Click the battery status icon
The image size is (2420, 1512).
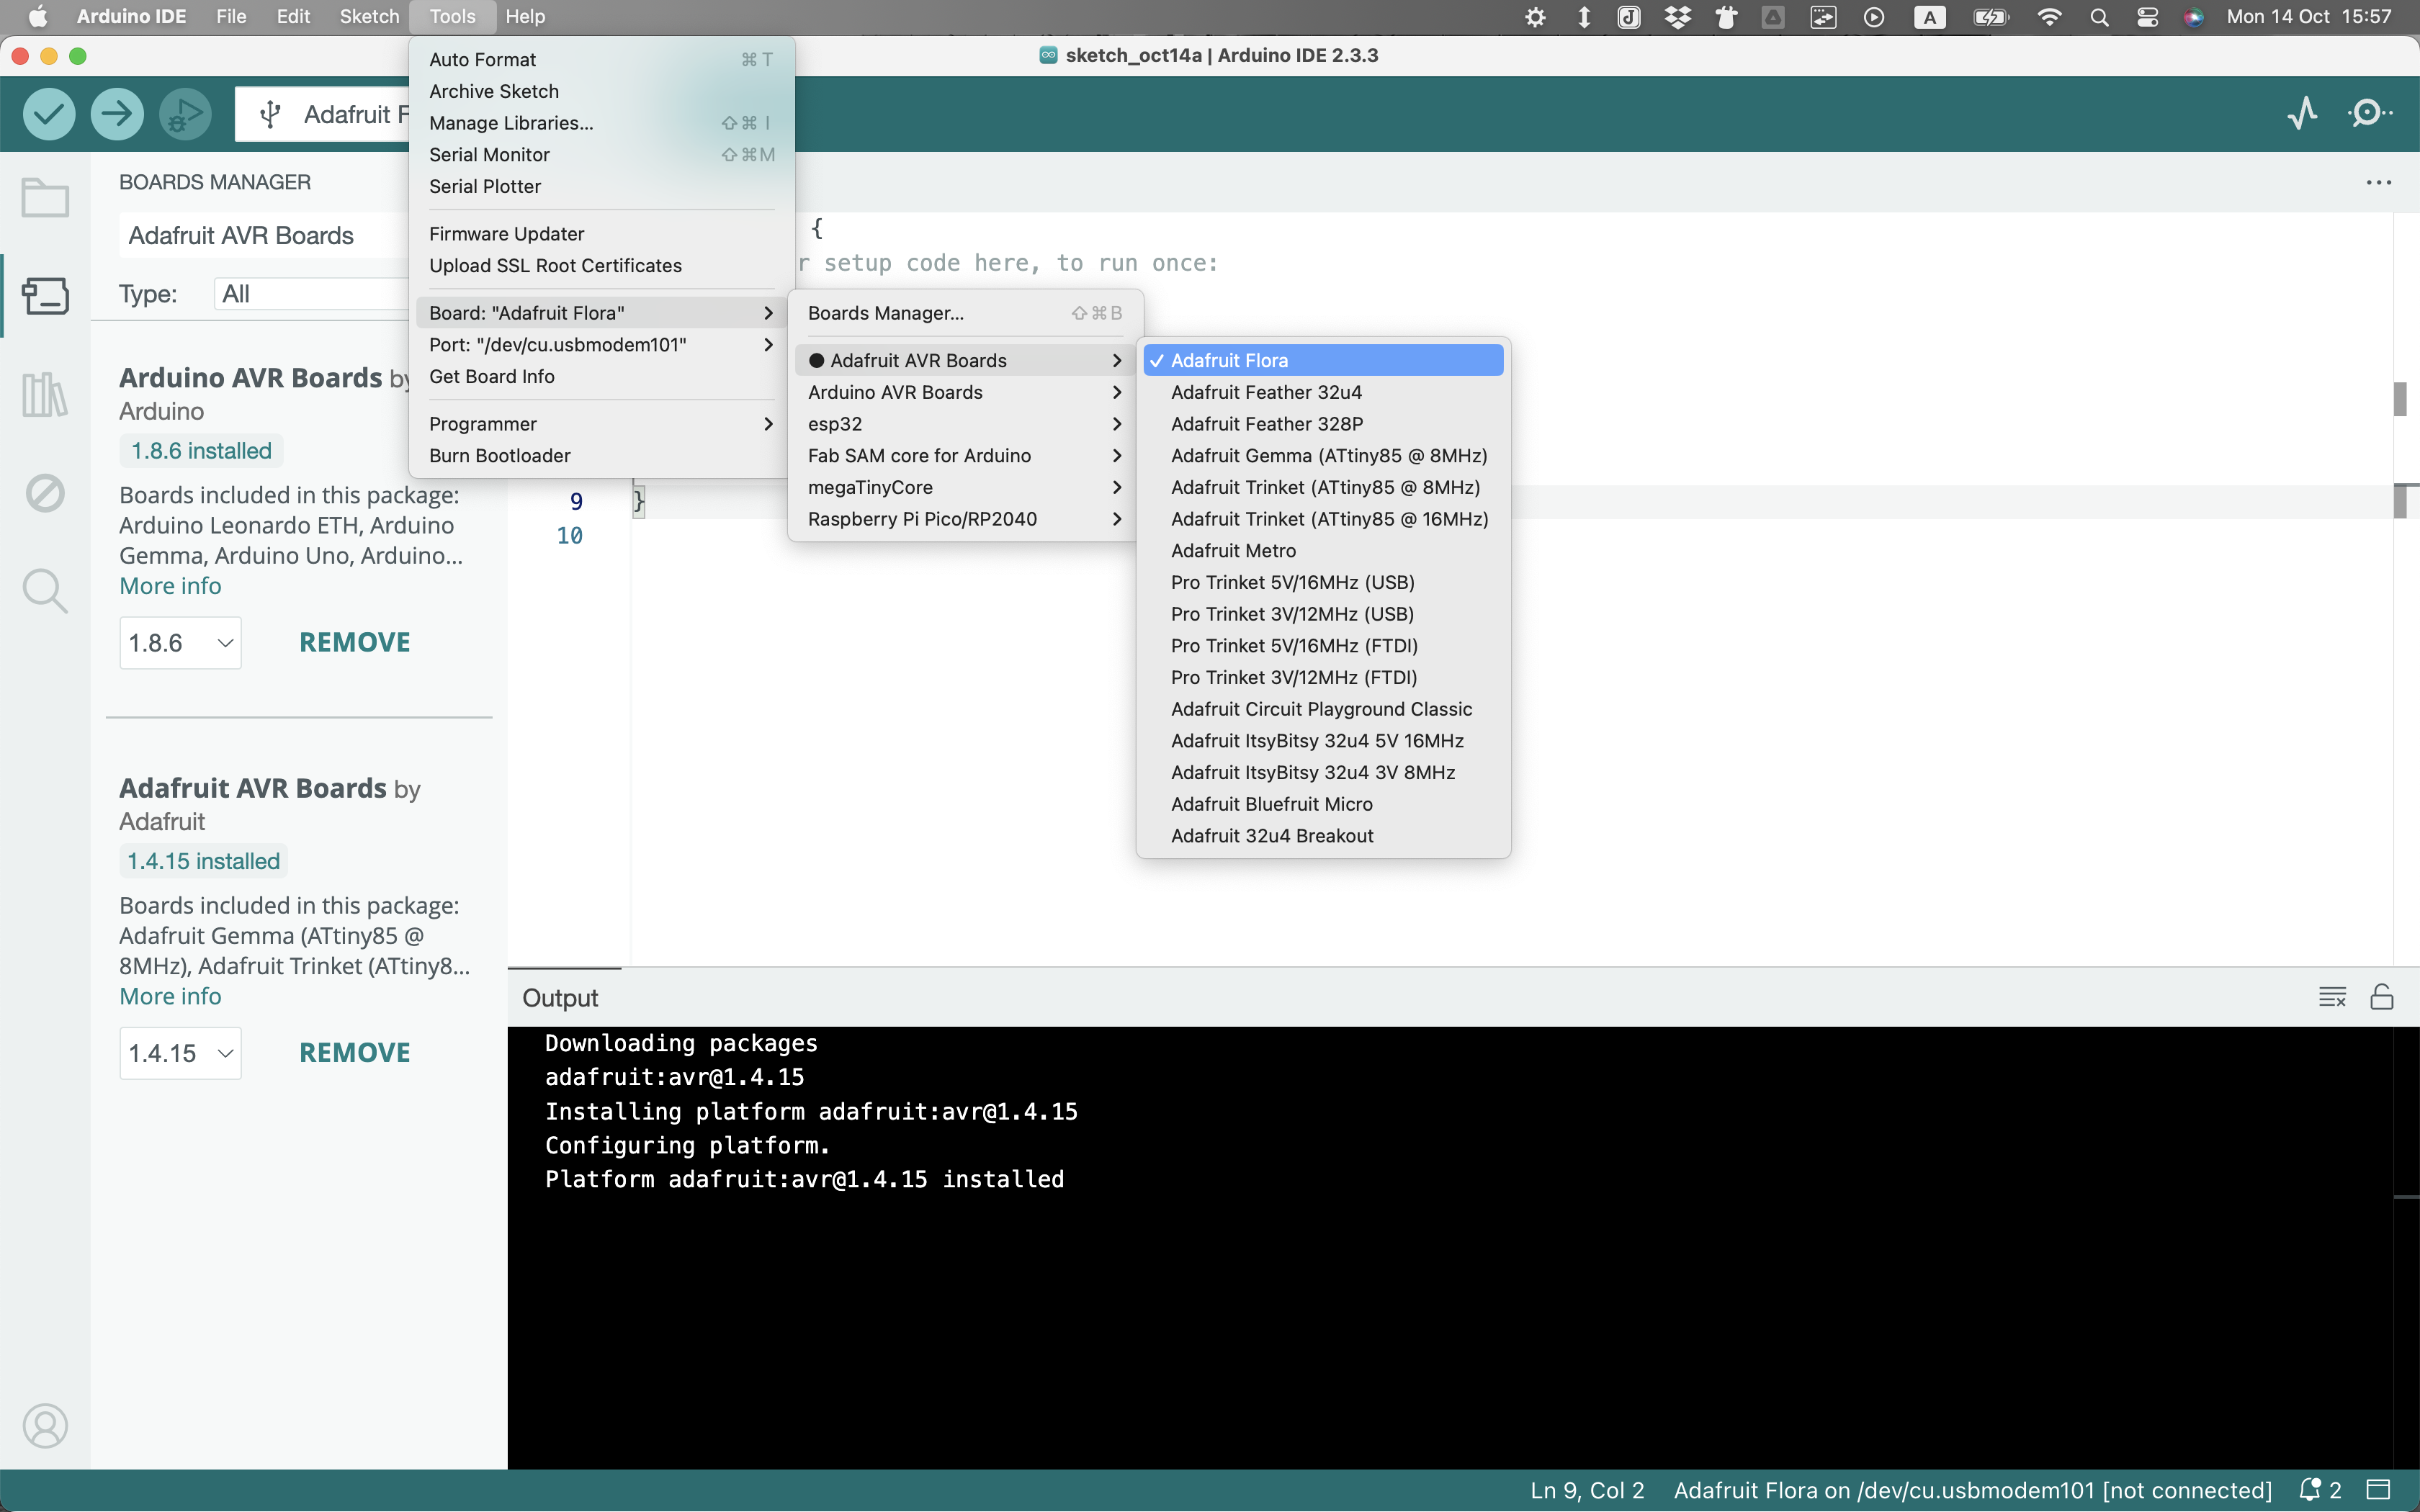point(1990,17)
